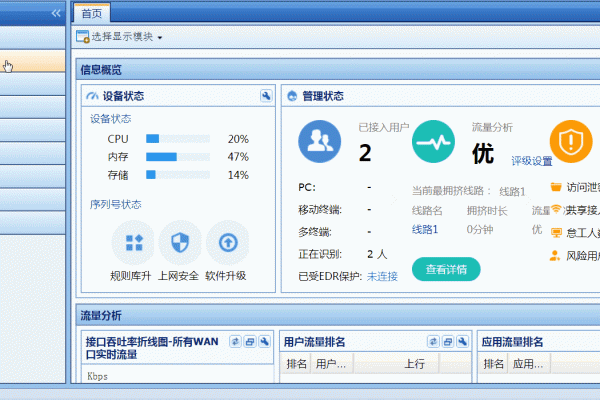Screen dimensions: 600x400
Task: Open wrench settings for 用户流量排名 panel
Action: click(463, 341)
